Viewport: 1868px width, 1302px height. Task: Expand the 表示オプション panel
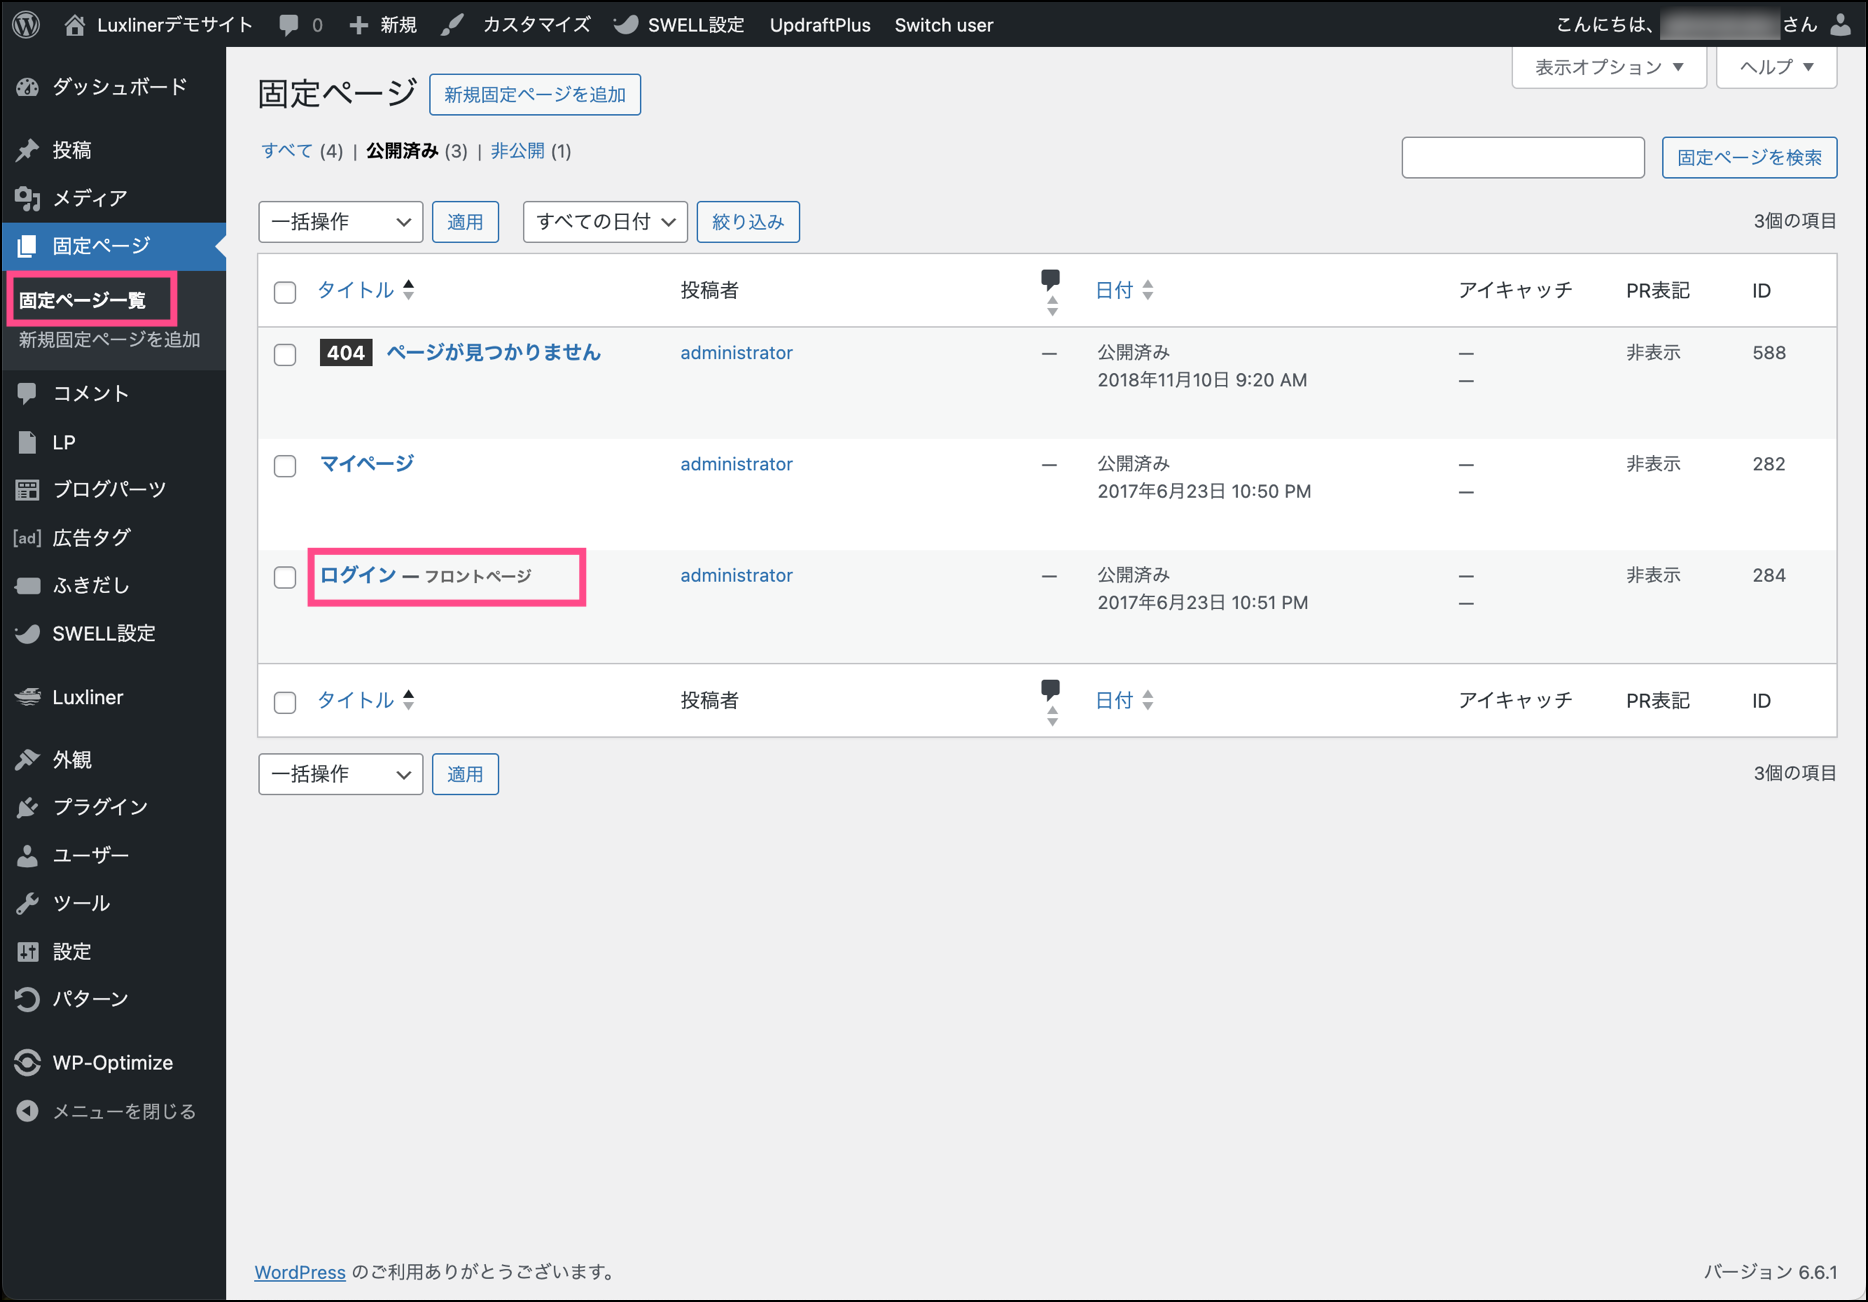pos(1608,67)
